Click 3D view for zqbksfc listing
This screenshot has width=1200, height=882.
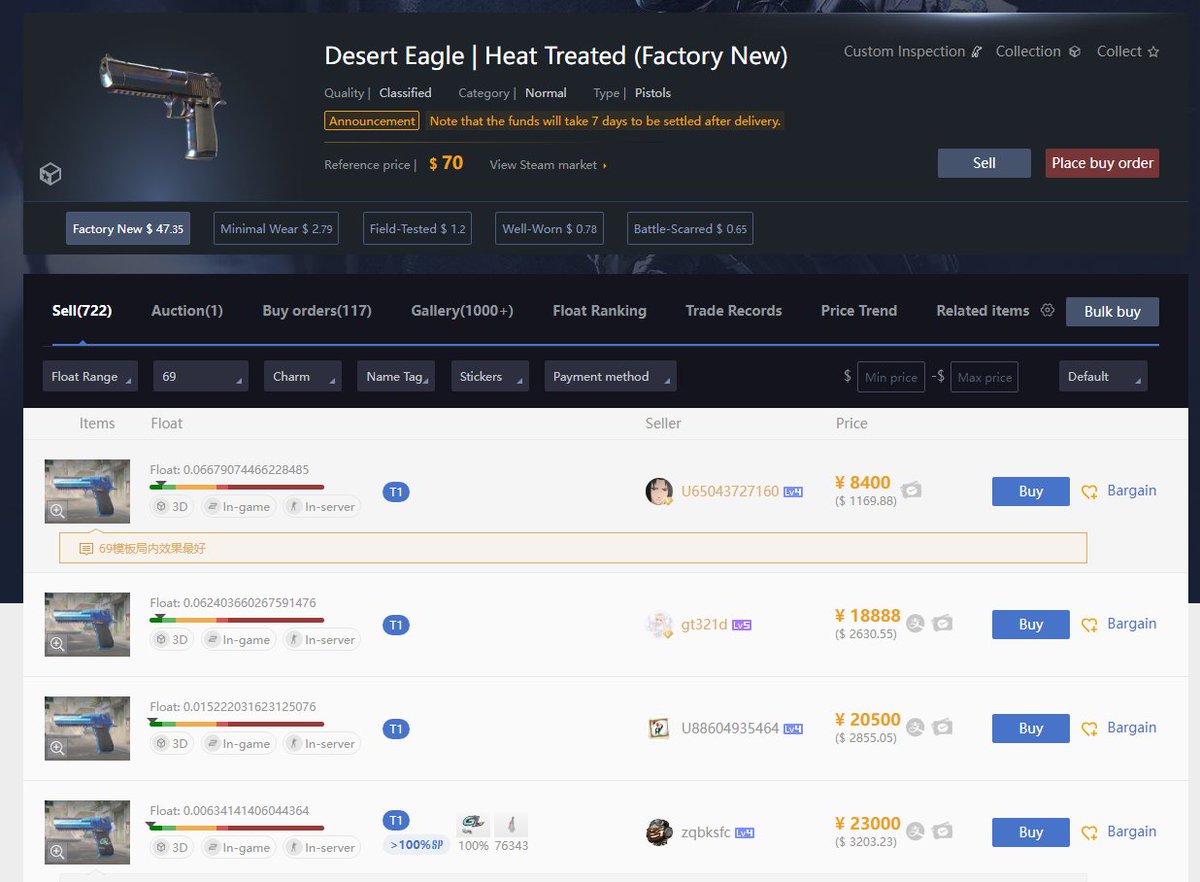[x=171, y=848]
